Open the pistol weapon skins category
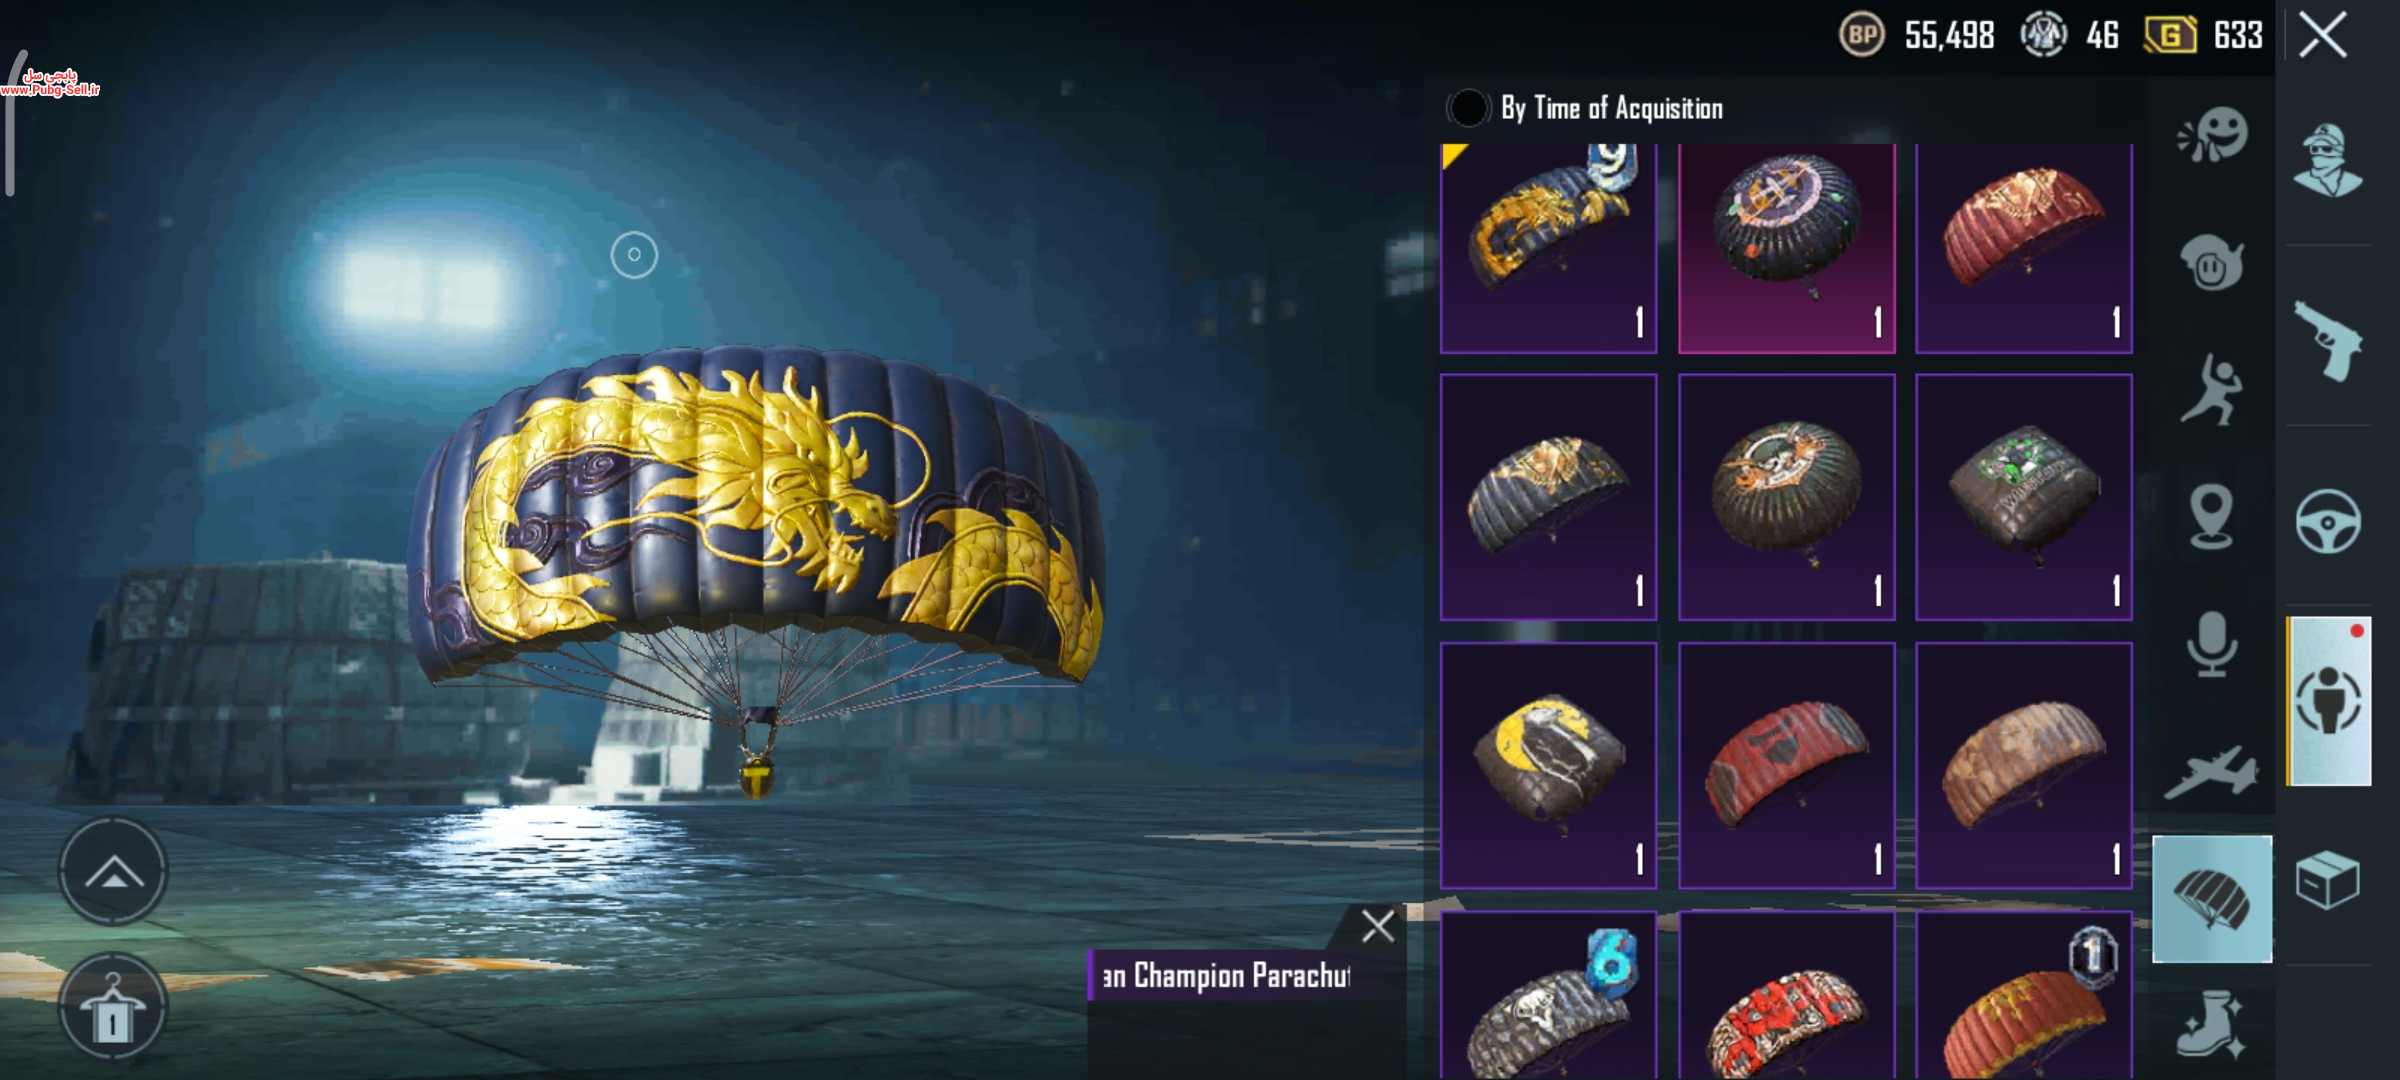Viewport: 2400px width, 1080px height. click(2328, 340)
